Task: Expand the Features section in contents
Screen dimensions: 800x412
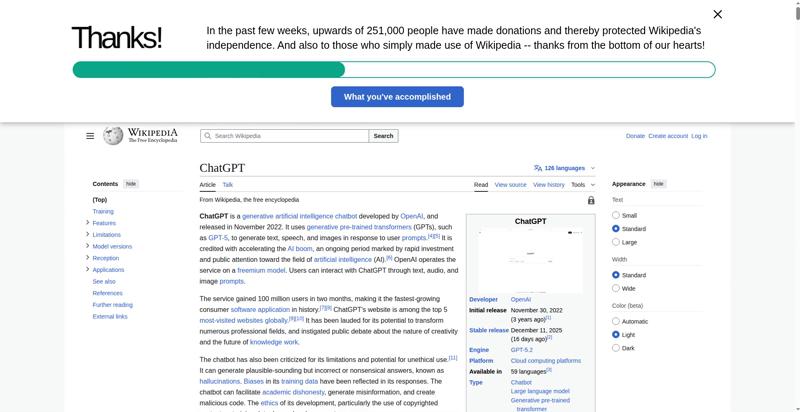Action: point(88,223)
